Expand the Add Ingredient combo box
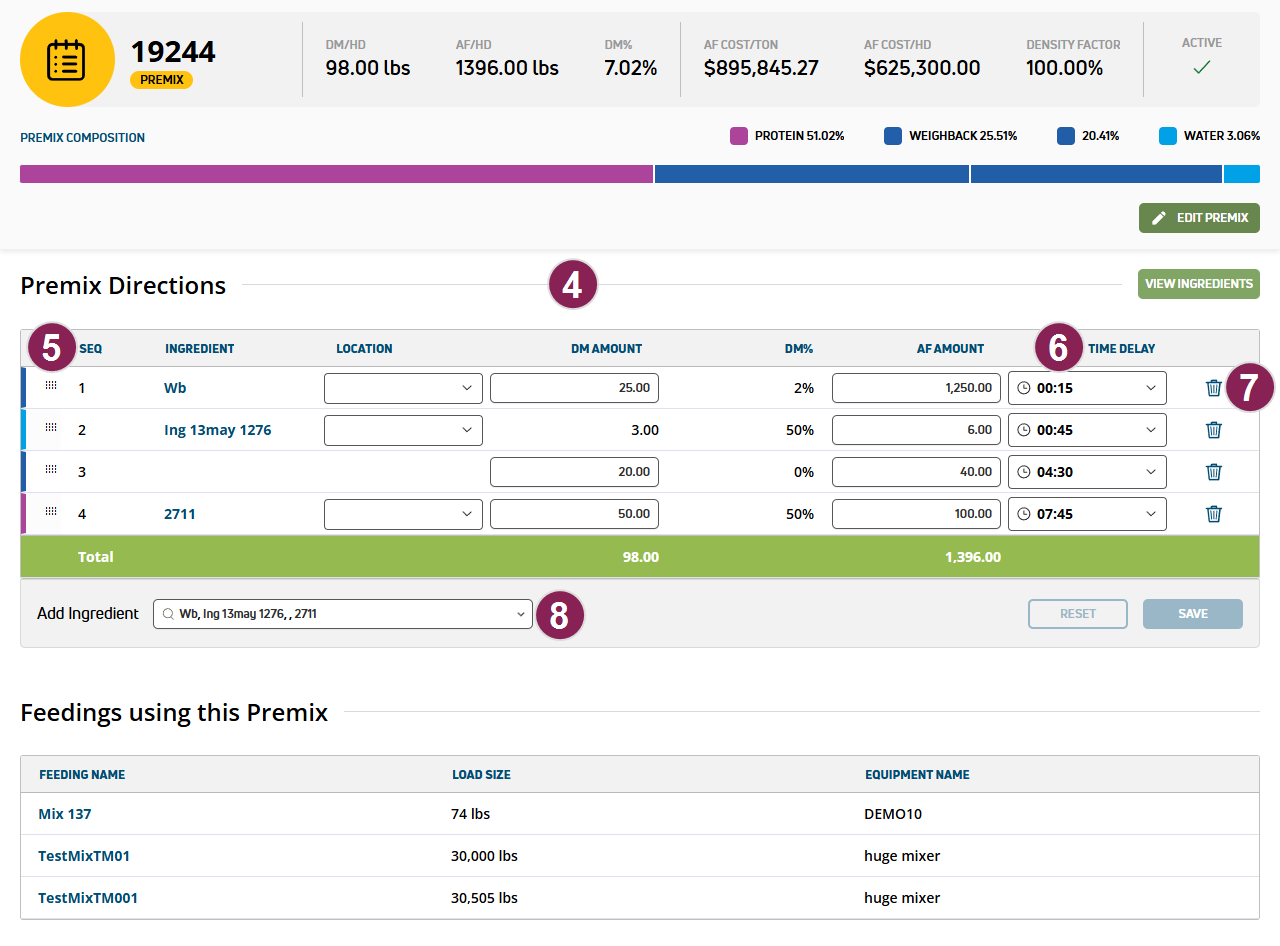 [x=342, y=614]
